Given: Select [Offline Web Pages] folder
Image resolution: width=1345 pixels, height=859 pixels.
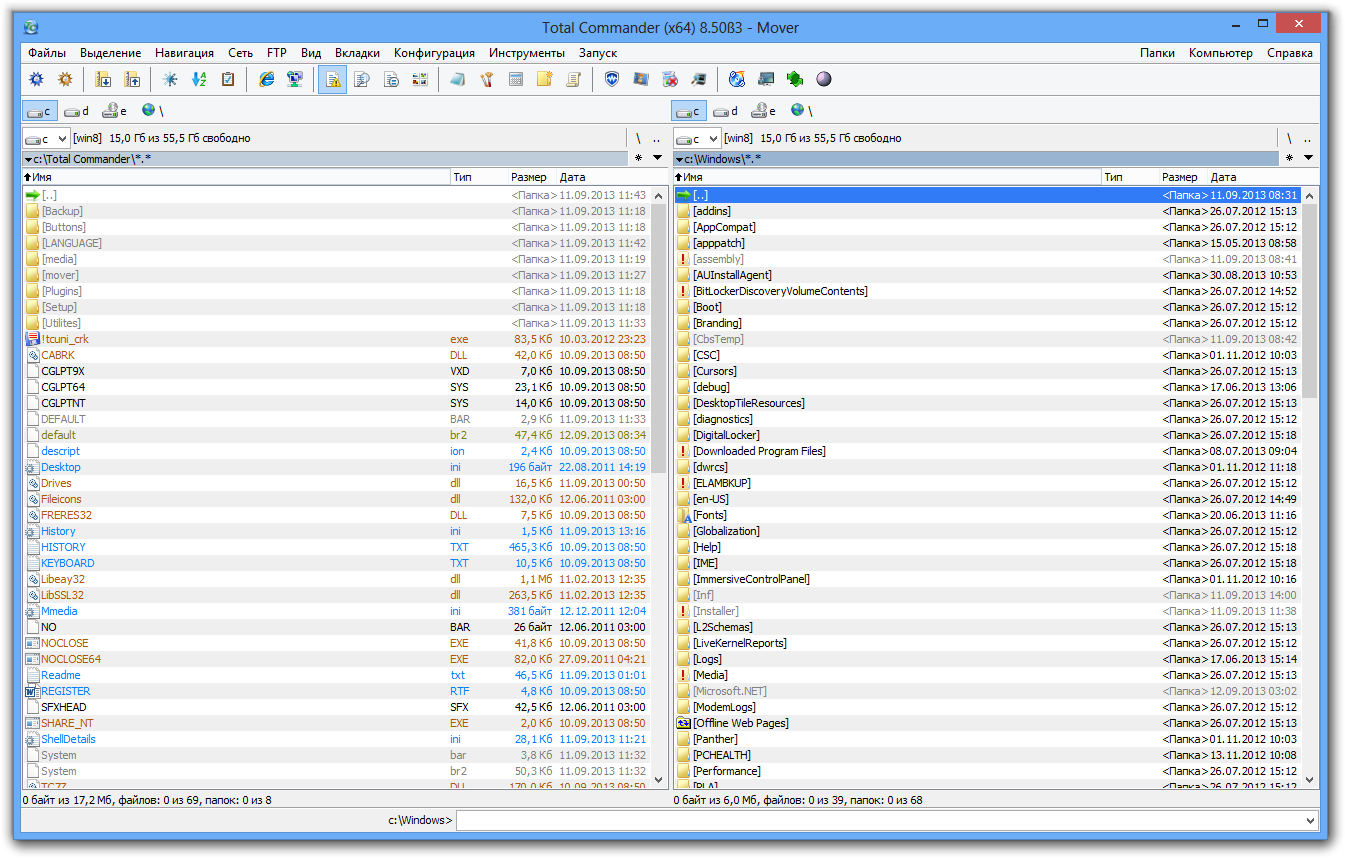Looking at the screenshot, I should click(988, 723).
